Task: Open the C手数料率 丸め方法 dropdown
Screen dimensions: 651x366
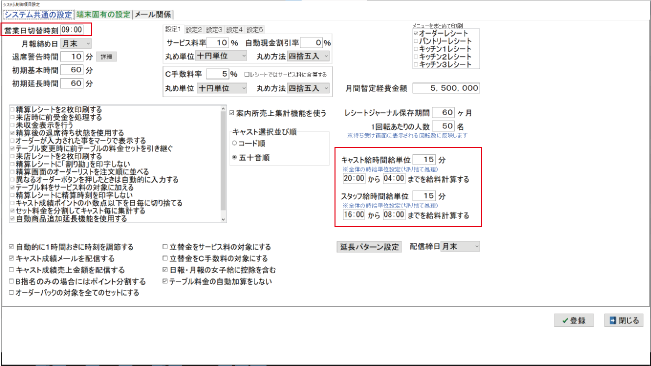Action: [x=309, y=88]
